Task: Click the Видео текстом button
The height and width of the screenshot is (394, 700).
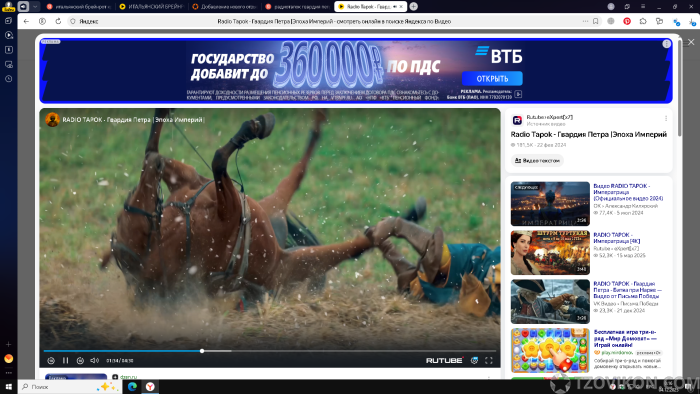Action: pos(537,161)
